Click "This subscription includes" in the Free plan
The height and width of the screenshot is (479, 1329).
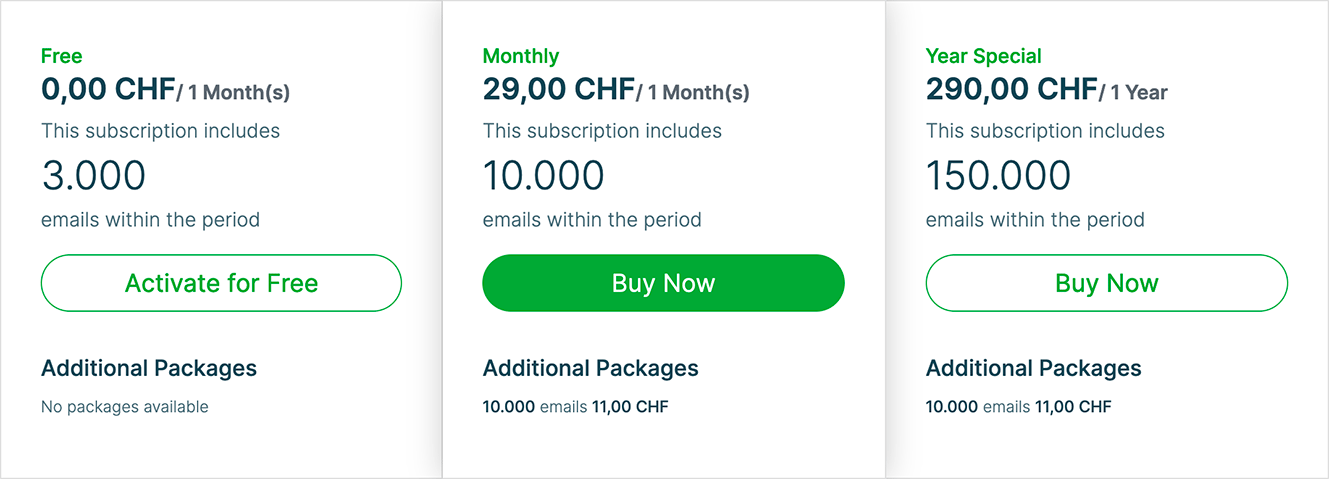pyautogui.click(x=161, y=131)
